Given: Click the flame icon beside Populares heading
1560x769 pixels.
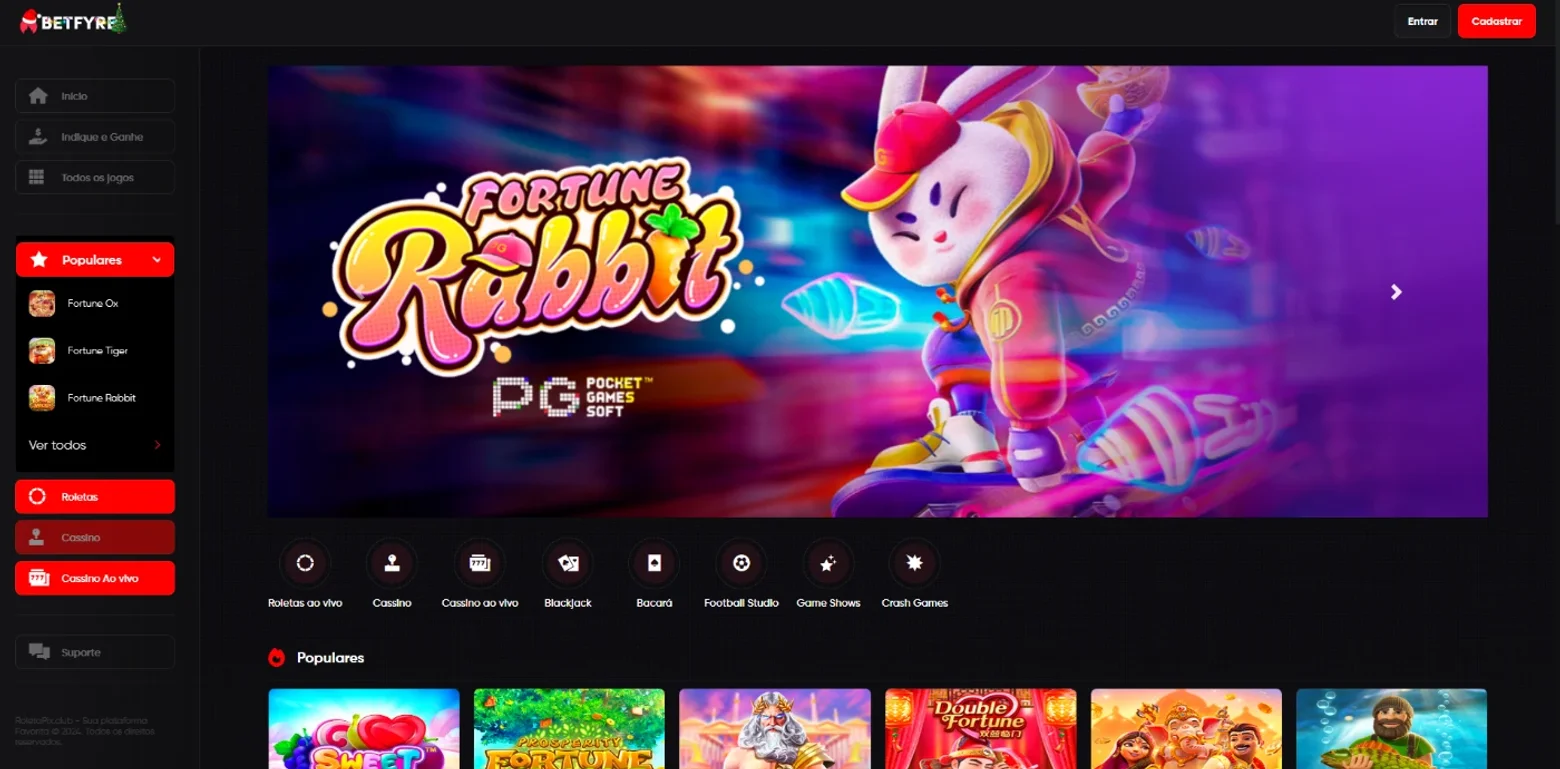Looking at the screenshot, I should click(x=277, y=657).
